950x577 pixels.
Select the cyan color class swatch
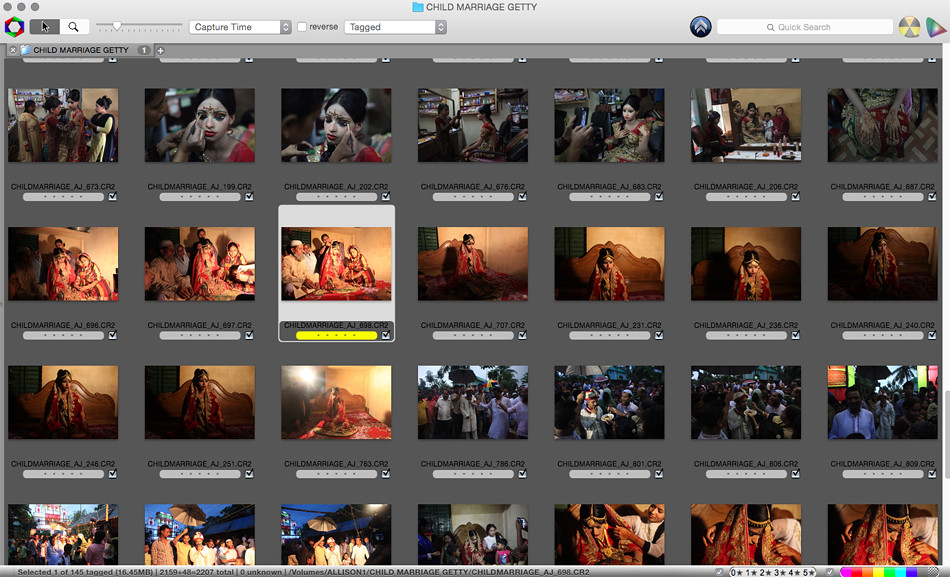[x=900, y=572]
